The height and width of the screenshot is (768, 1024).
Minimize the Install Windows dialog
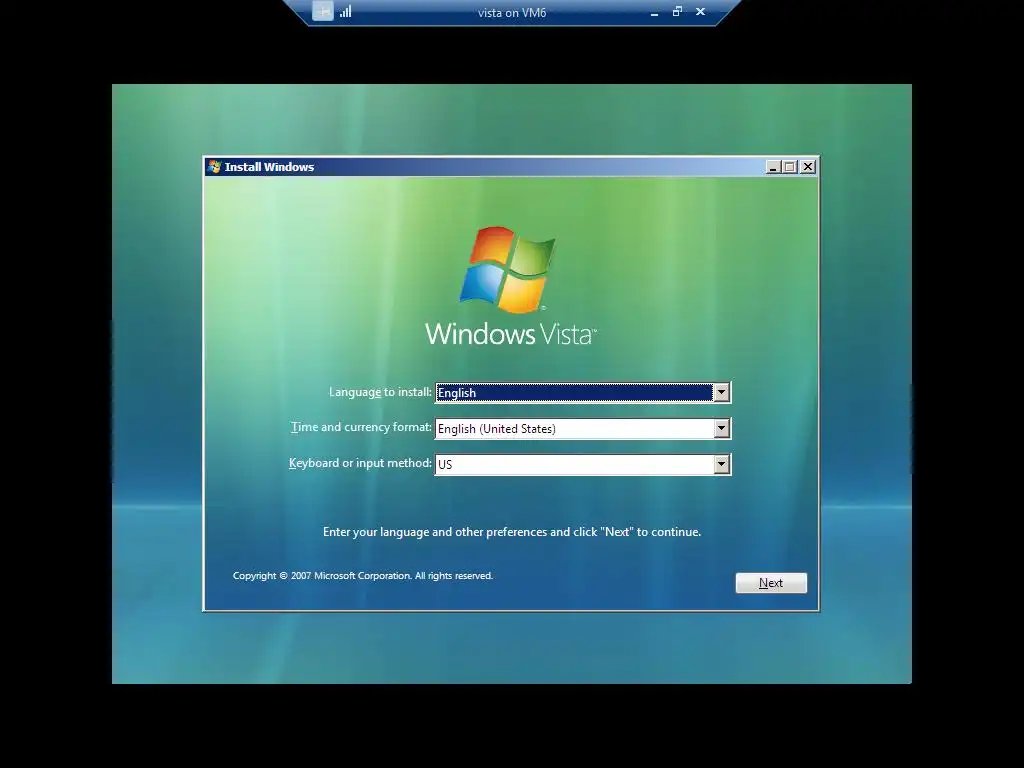click(773, 167)
